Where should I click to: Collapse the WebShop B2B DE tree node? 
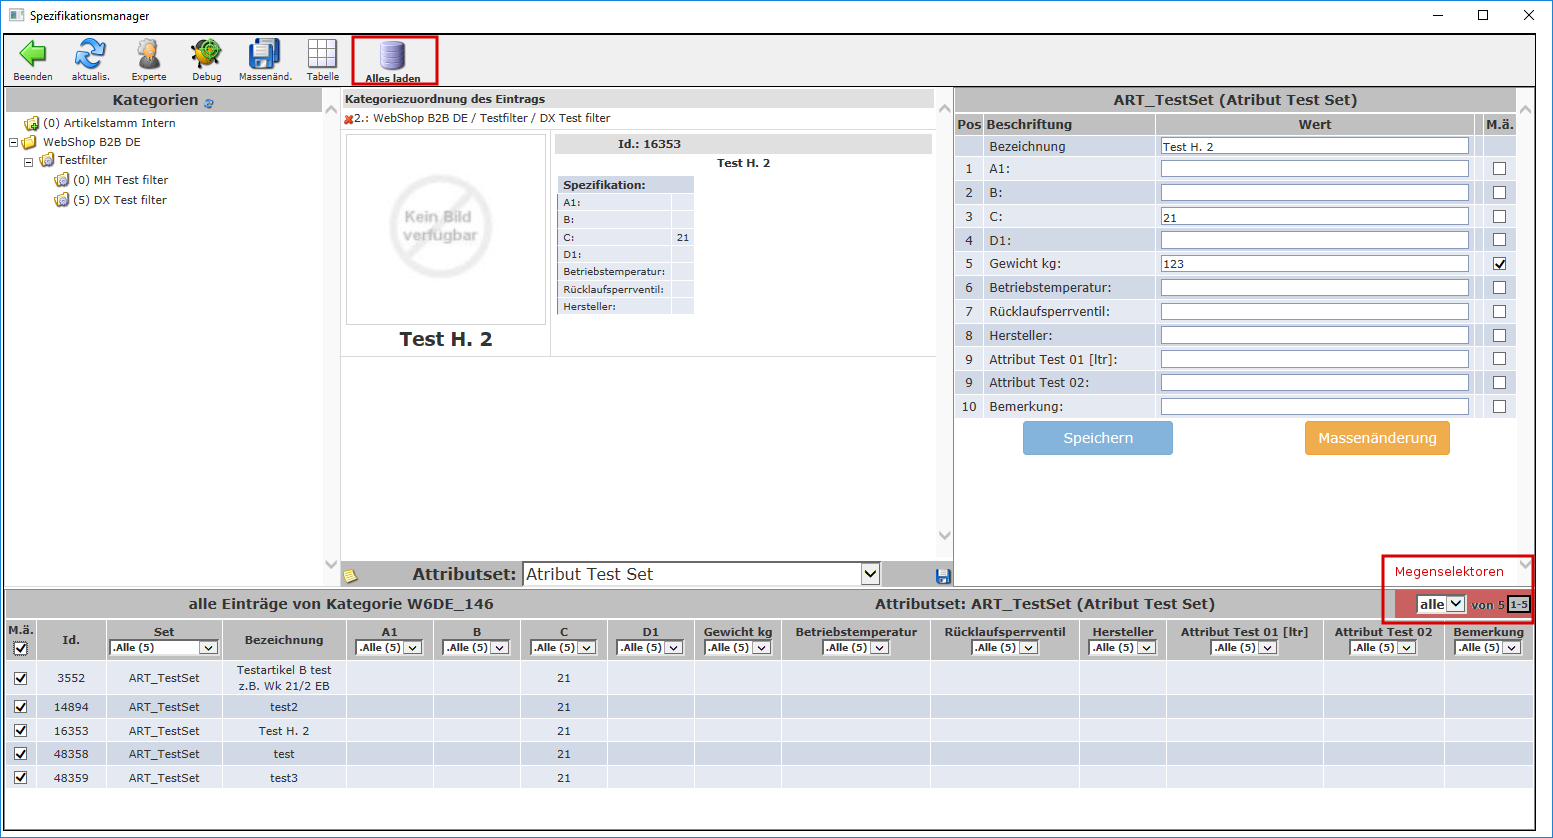14,143
